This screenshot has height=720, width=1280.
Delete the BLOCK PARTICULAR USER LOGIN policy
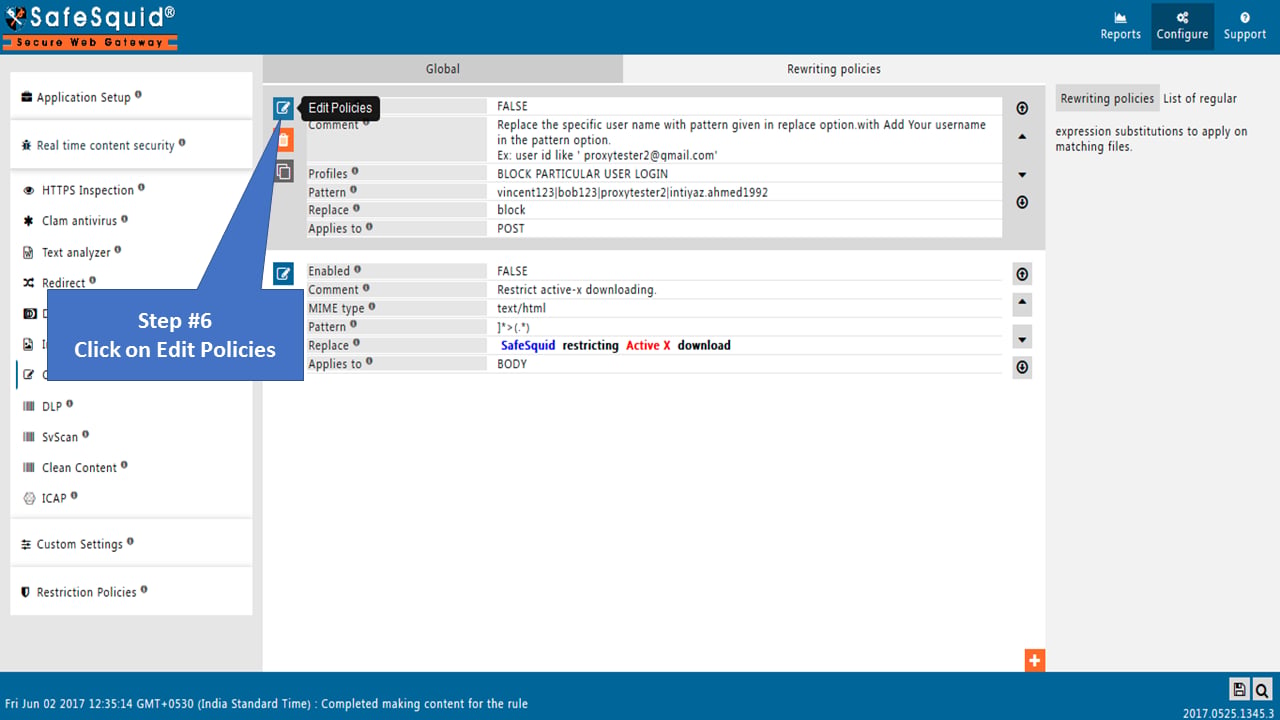[x=283, y=140]
